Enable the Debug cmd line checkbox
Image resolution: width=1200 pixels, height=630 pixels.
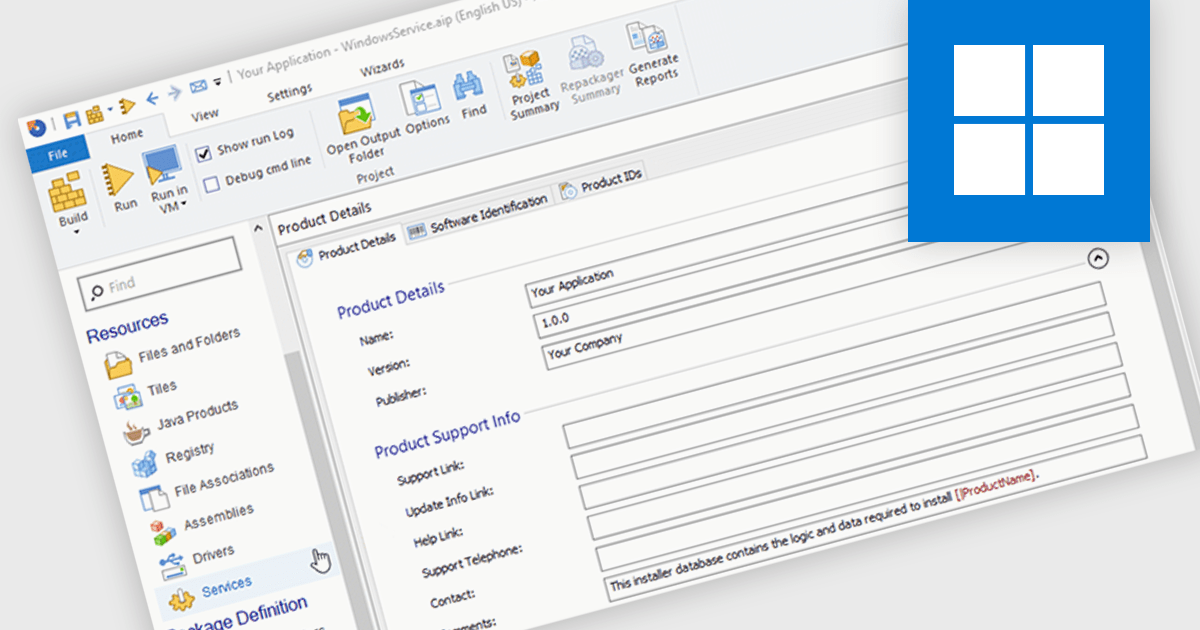pos(211,183)
